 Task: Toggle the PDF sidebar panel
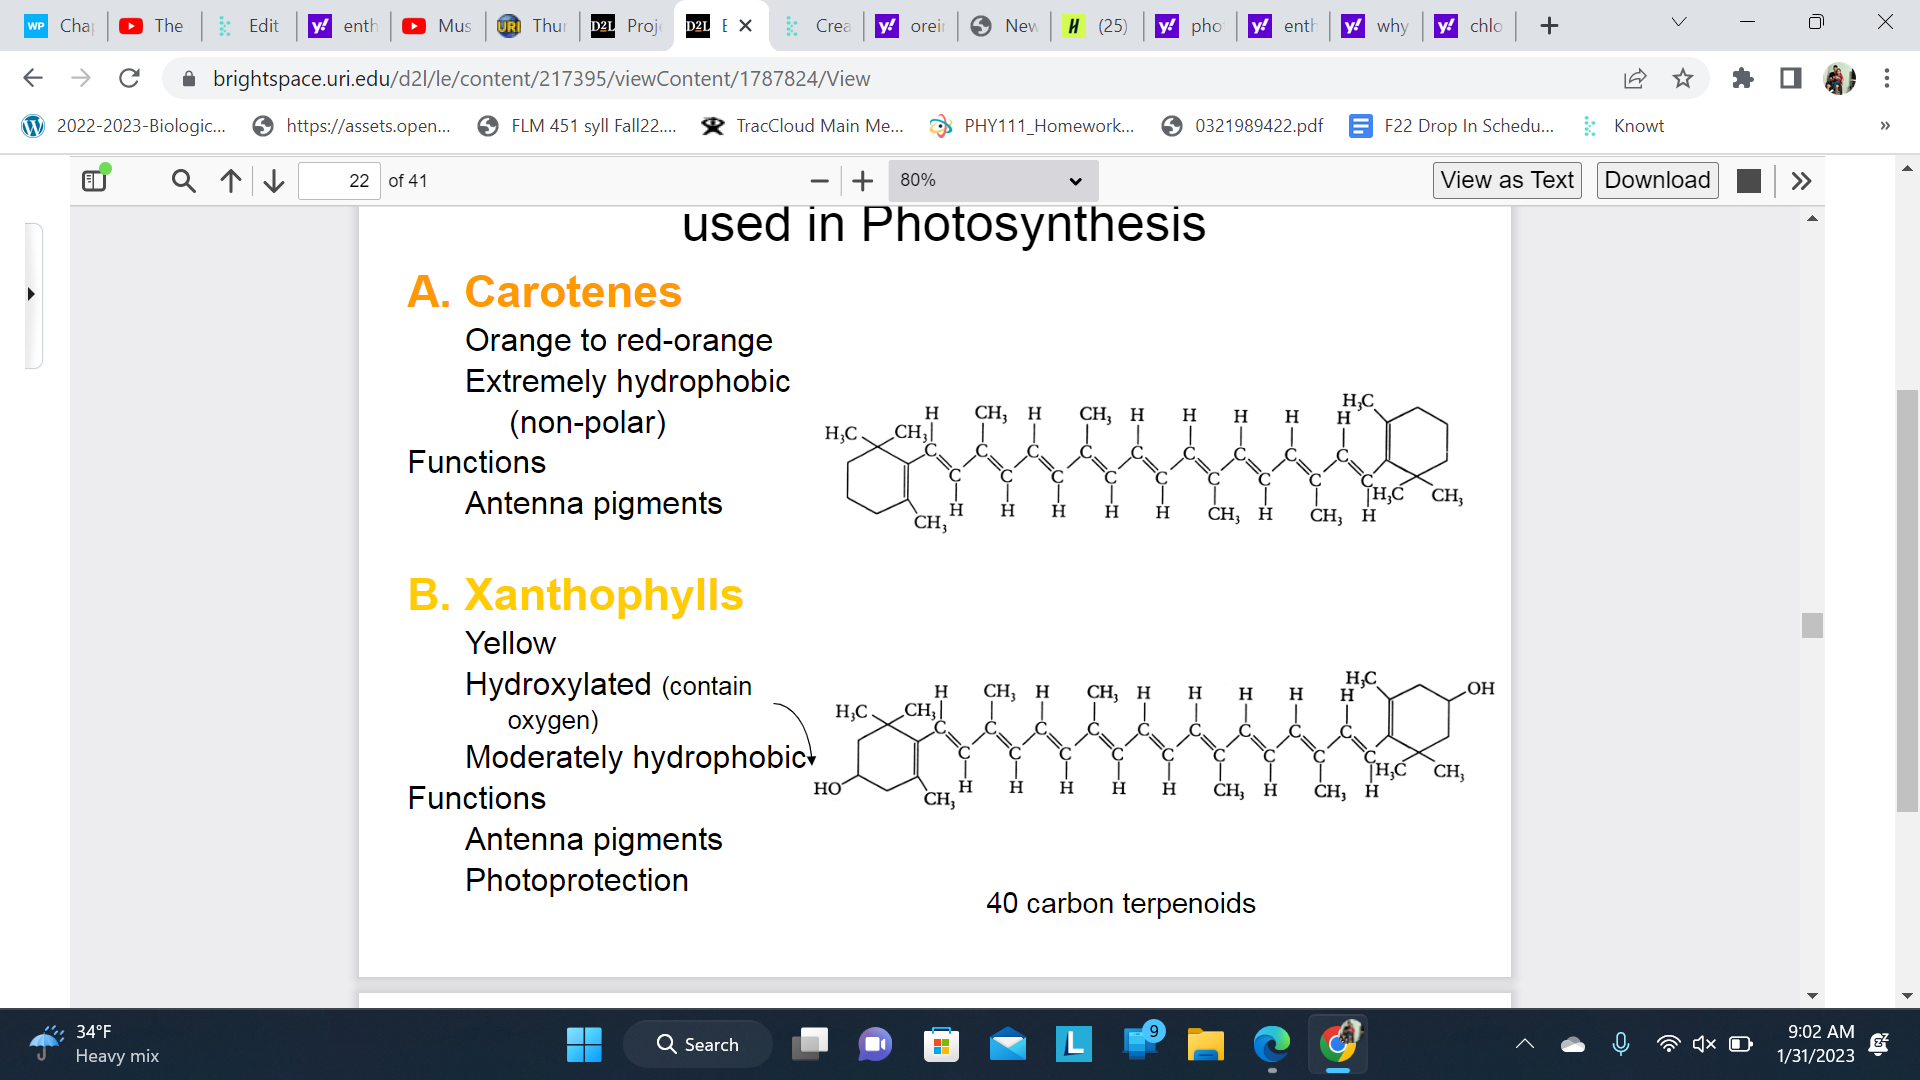tap(95, 180)
